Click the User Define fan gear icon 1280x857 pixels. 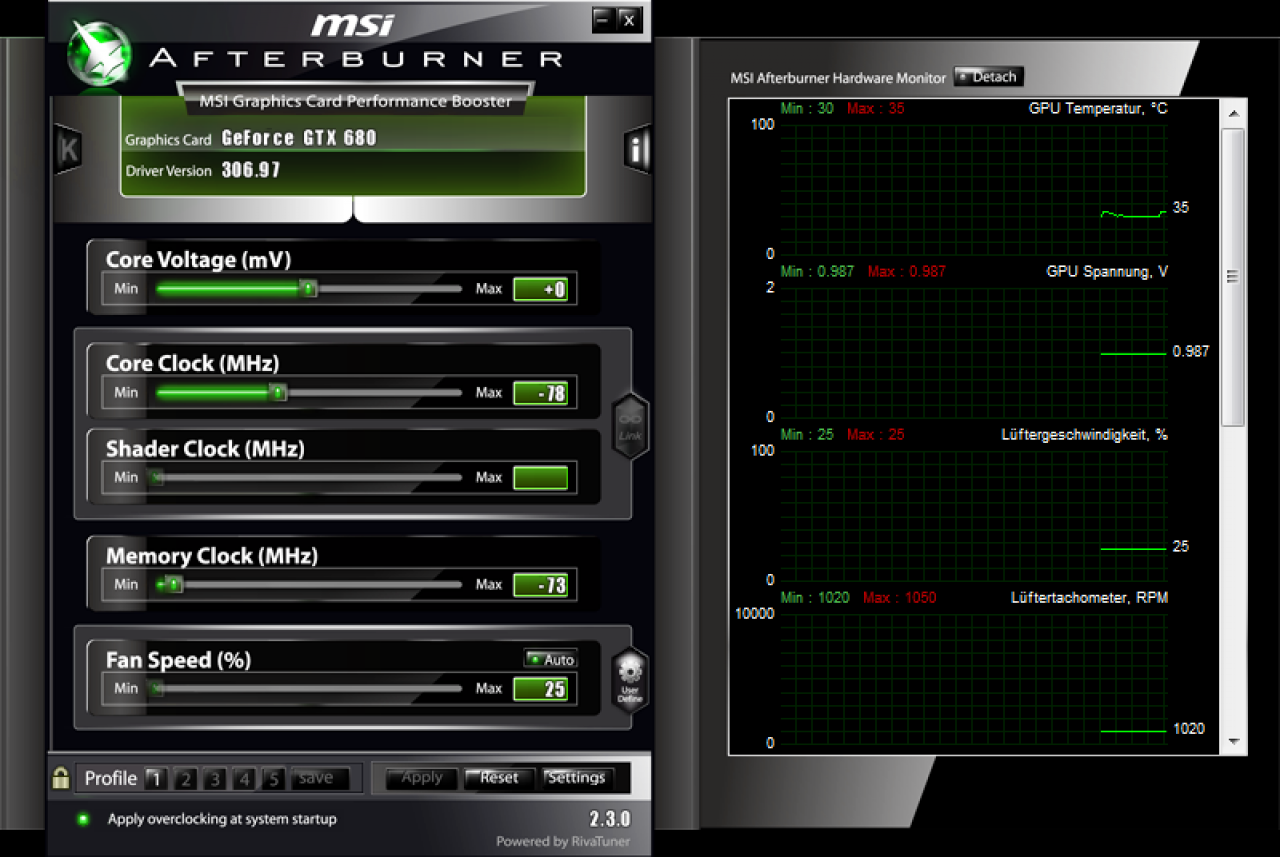tap(630, 681)
